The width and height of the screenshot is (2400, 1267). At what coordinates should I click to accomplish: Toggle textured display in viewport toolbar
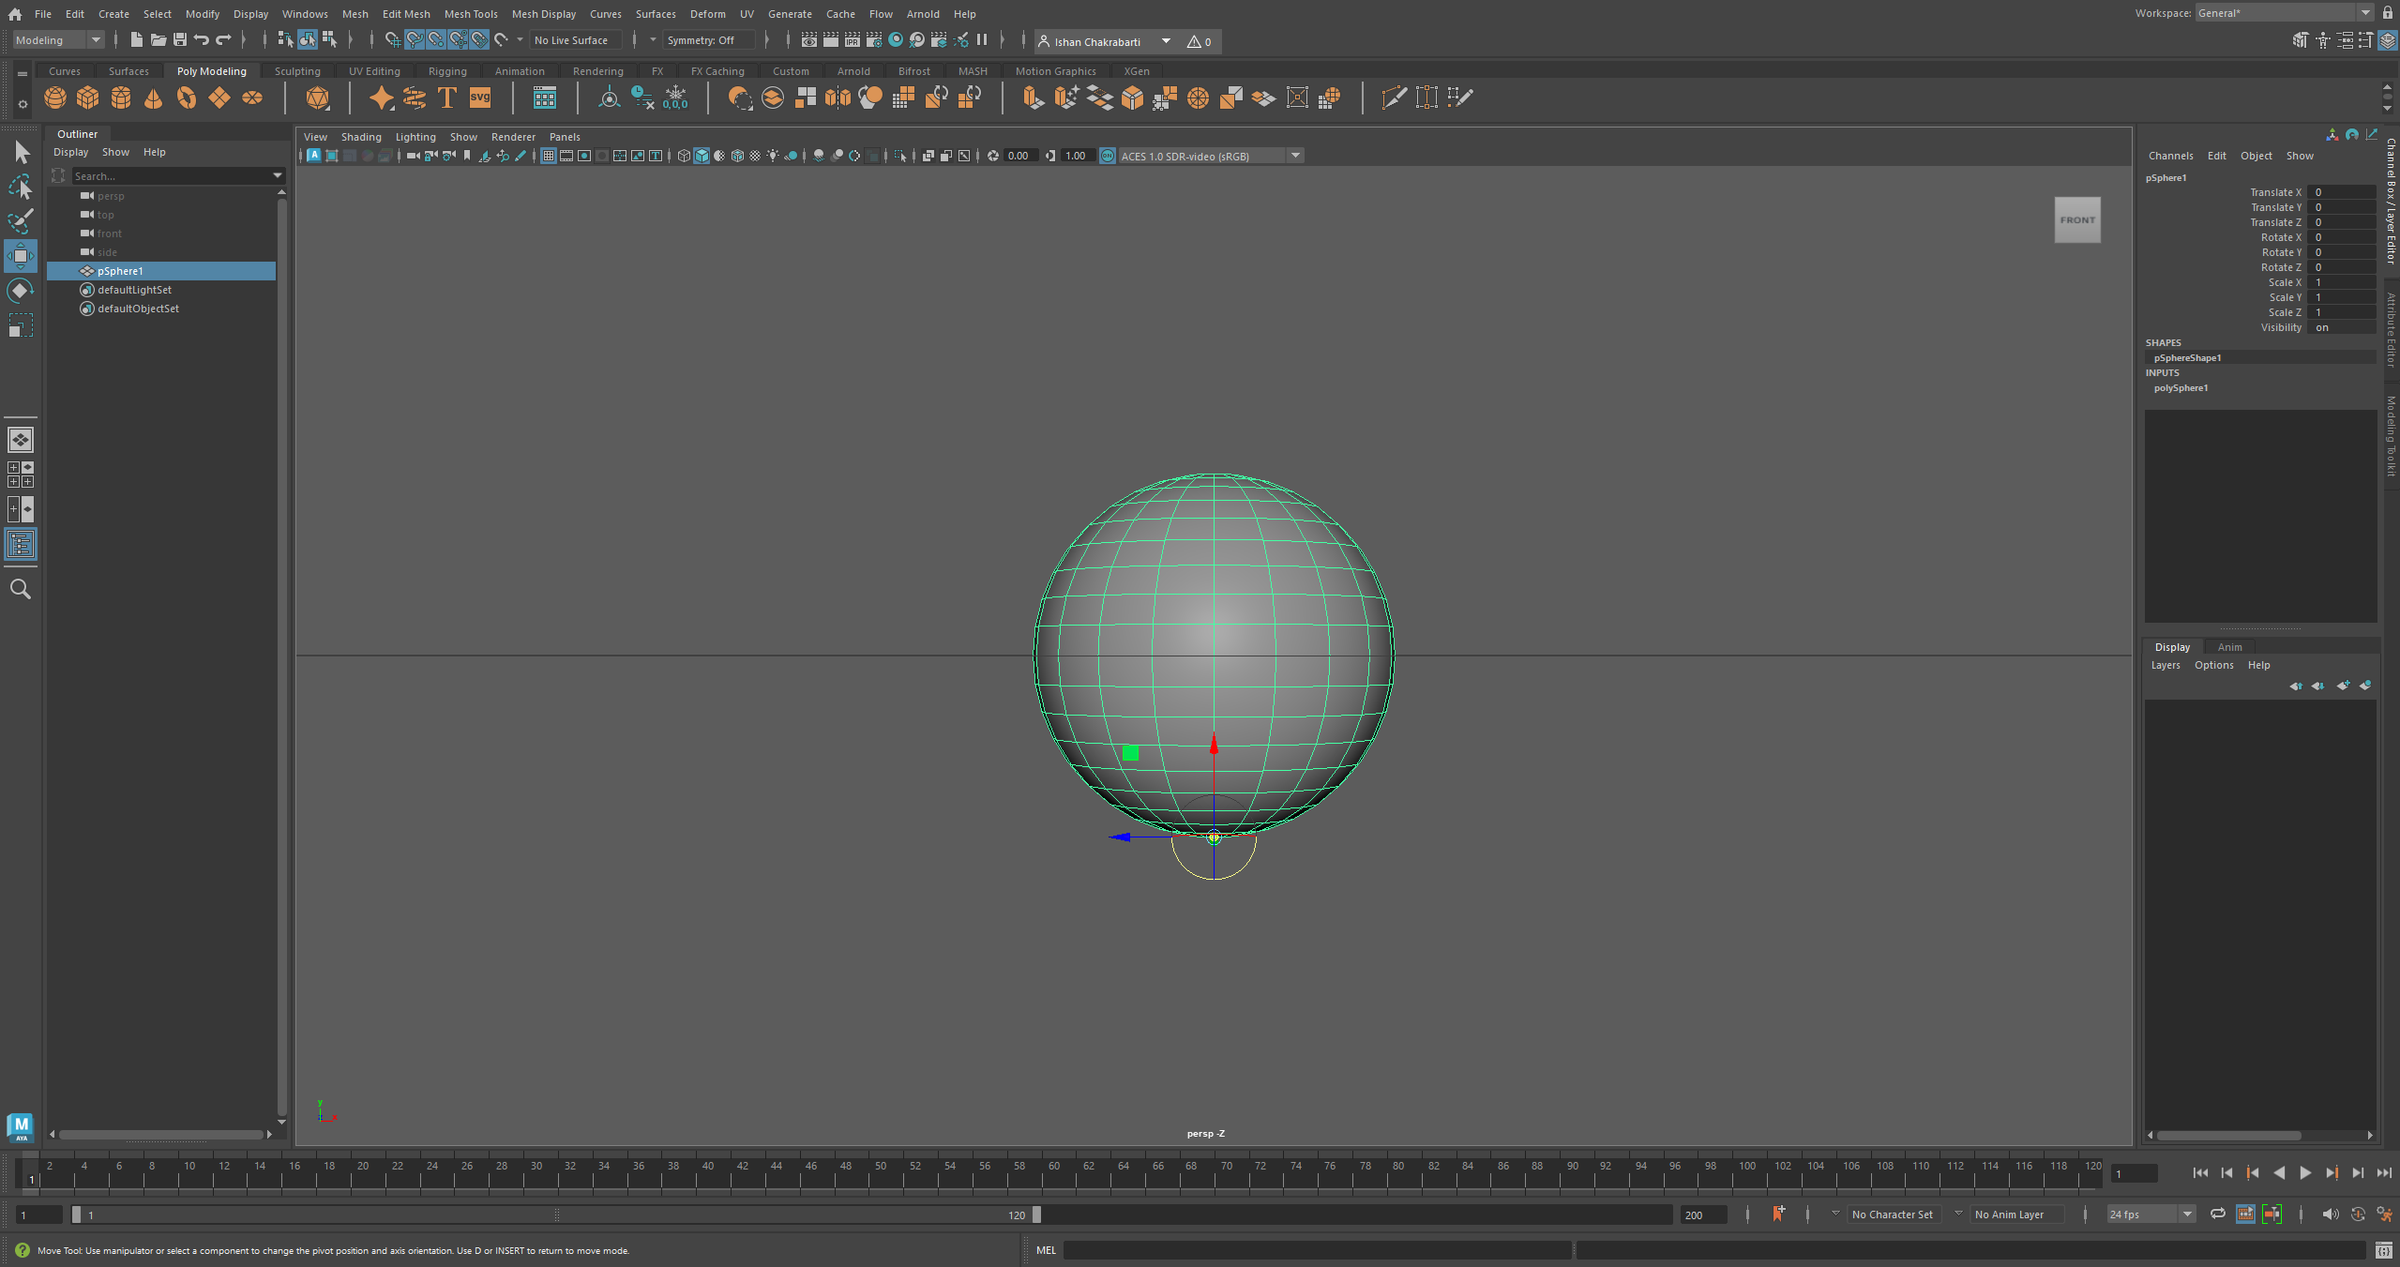[x=755, y=155]
